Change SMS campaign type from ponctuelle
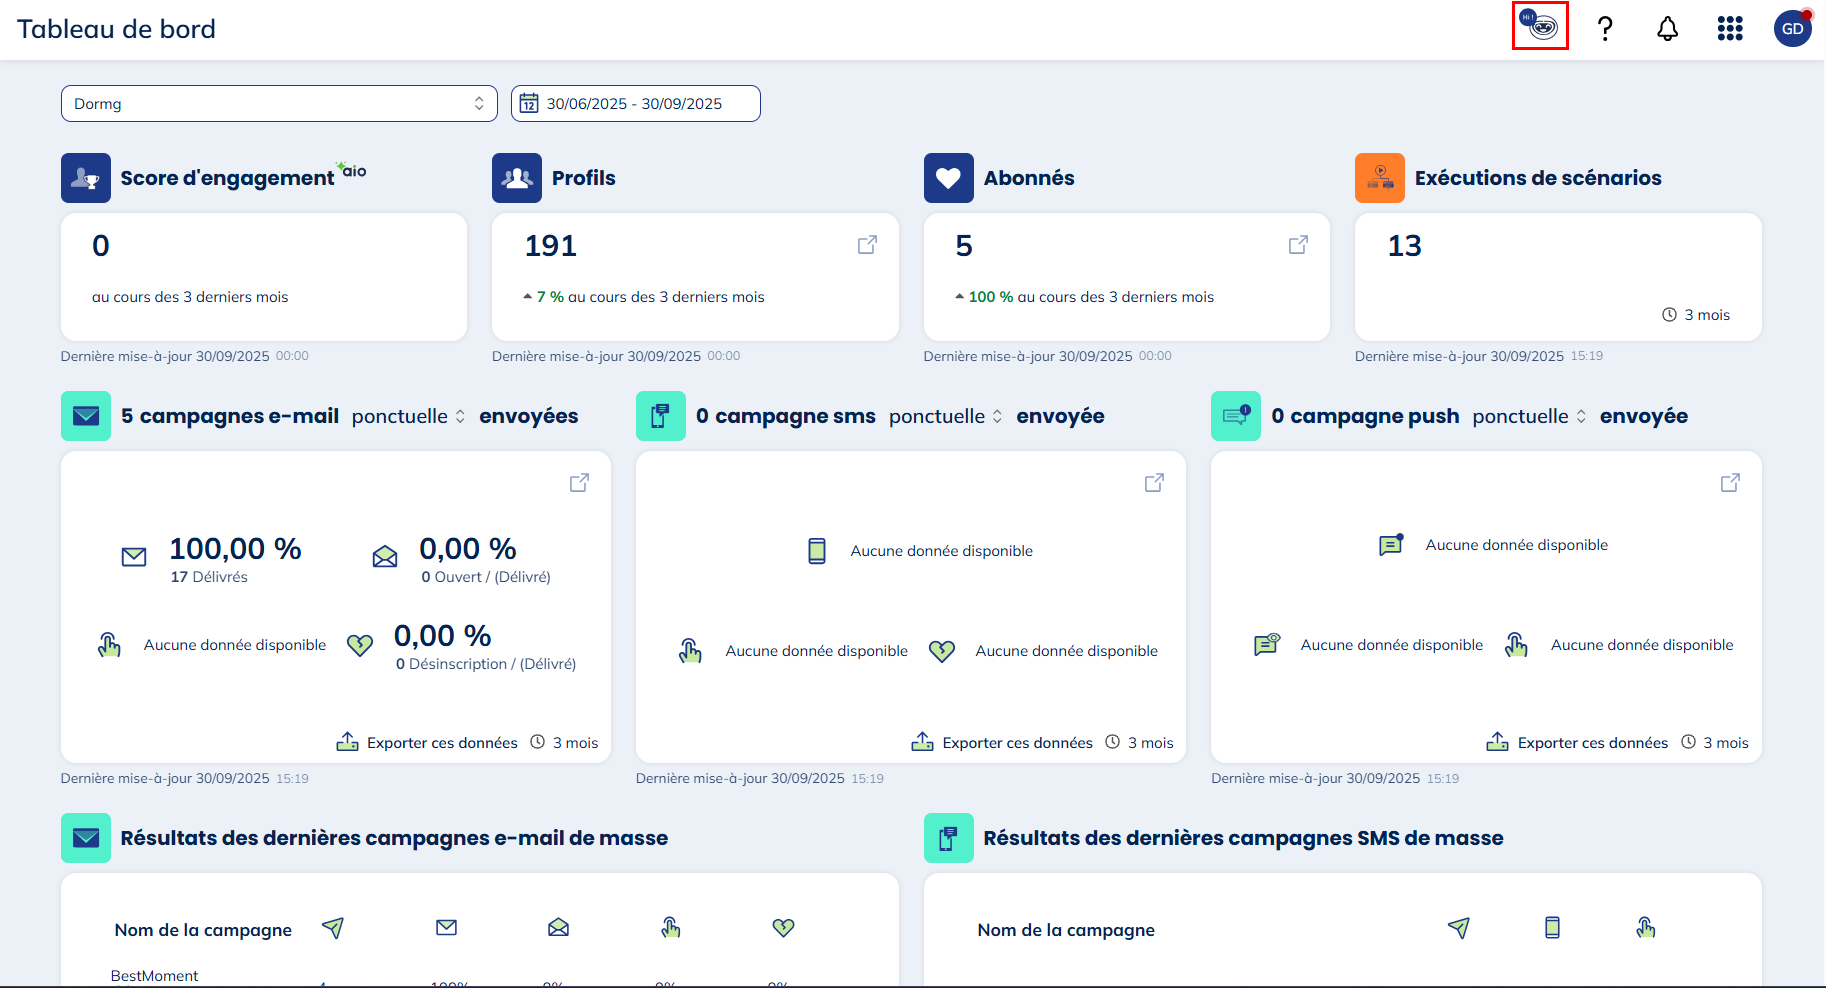This screenshot has width=1826, height=988. click(945, 416)
